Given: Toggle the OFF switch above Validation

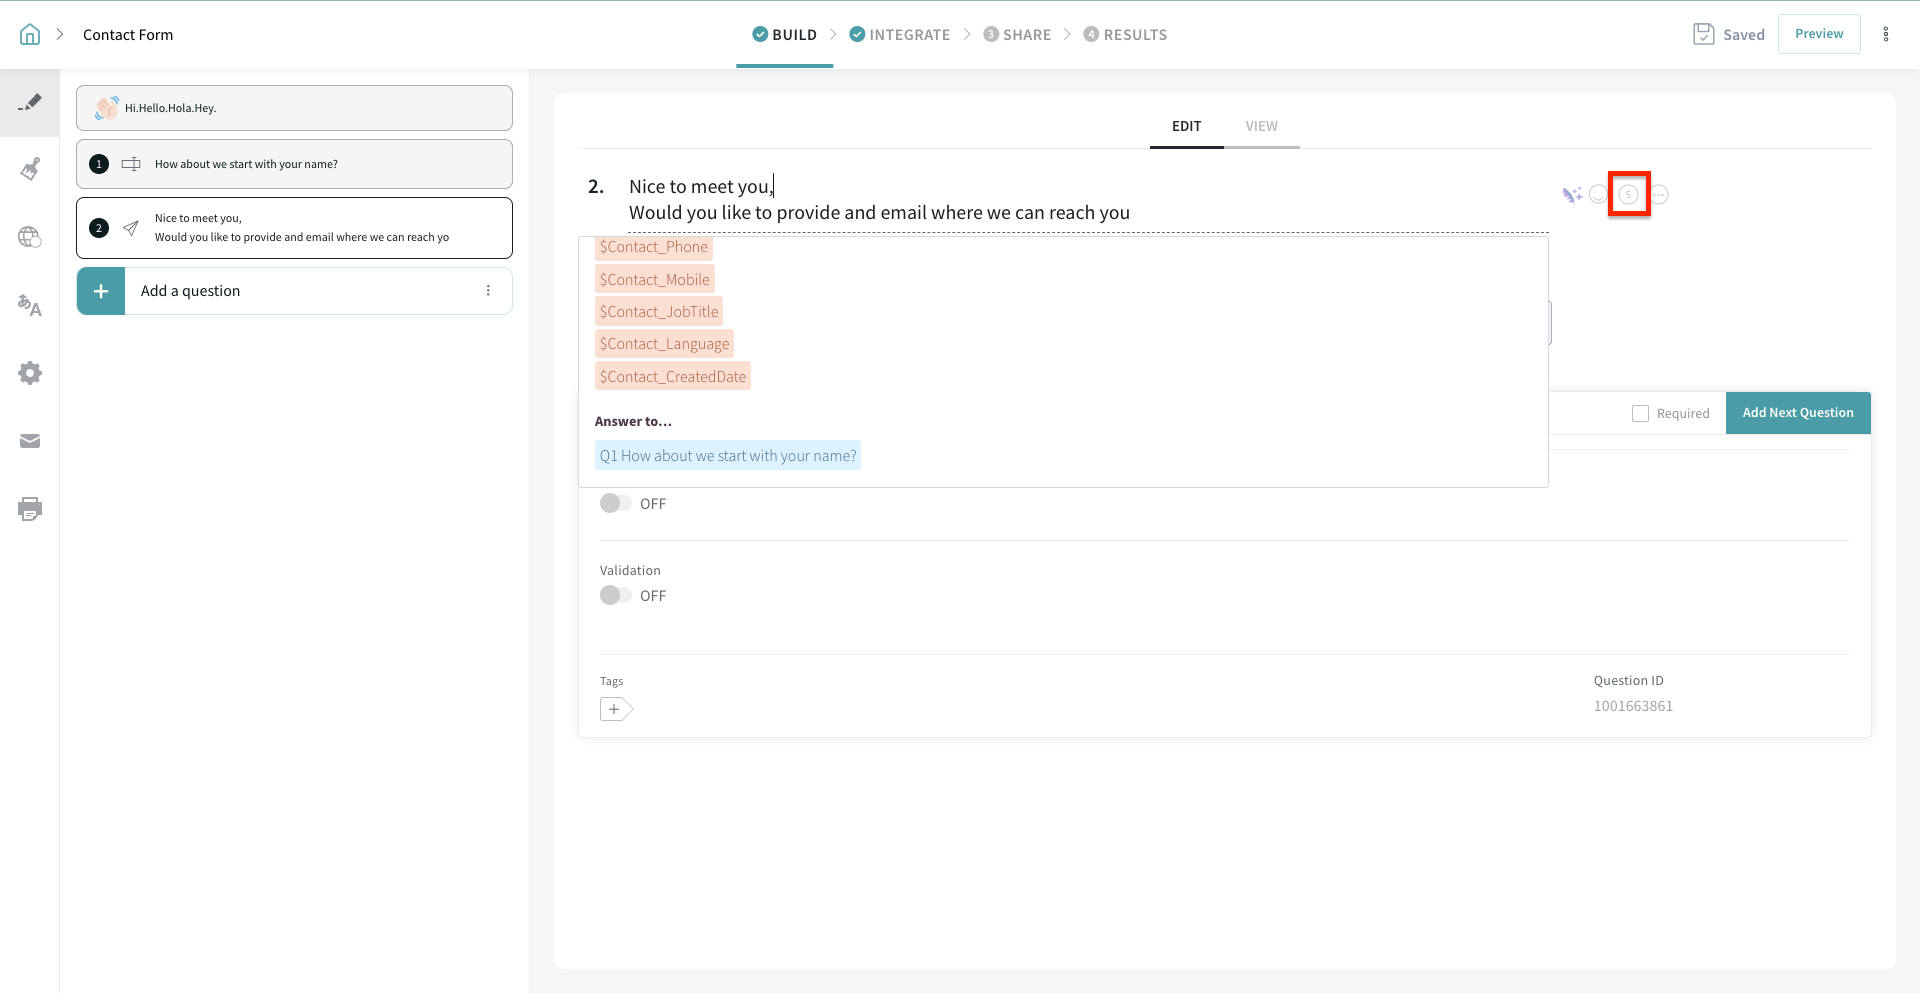Looking at the screenshot, I should click(x=615, y=504).
